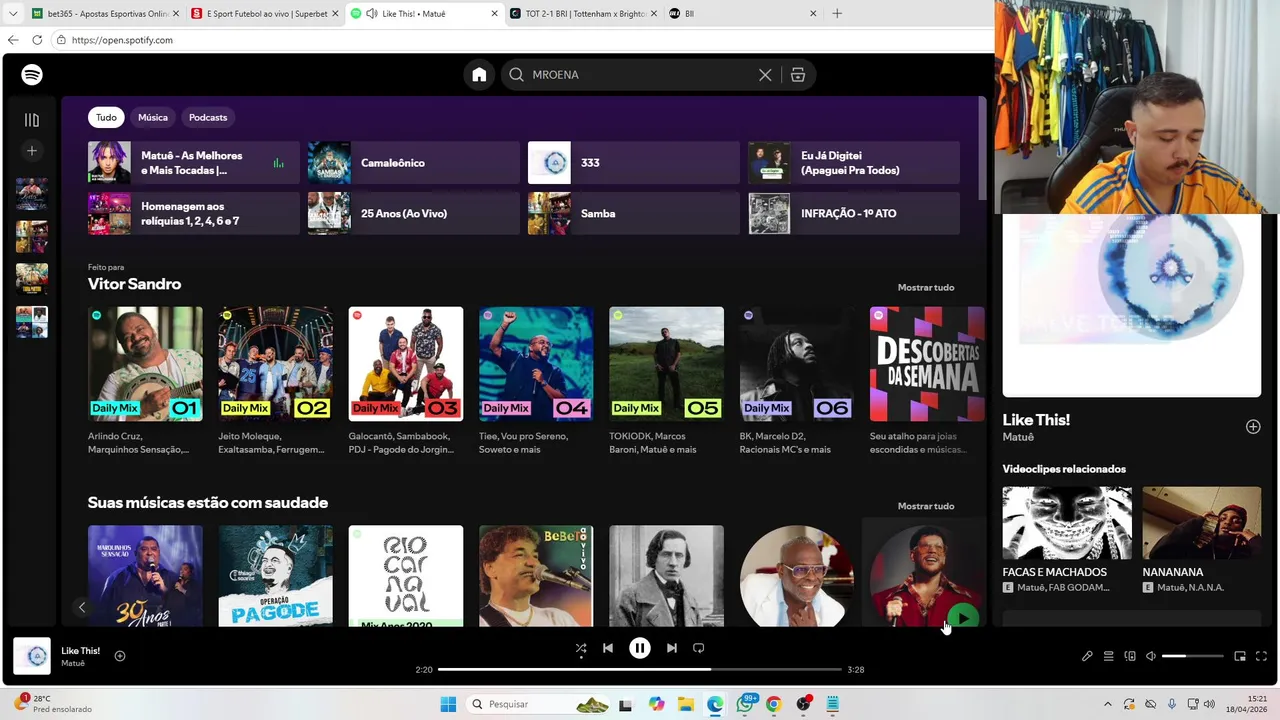Add current track to Liked Songs in player bar
The width and height of the screenshot is (1280, 720).
tap(120, 656)
